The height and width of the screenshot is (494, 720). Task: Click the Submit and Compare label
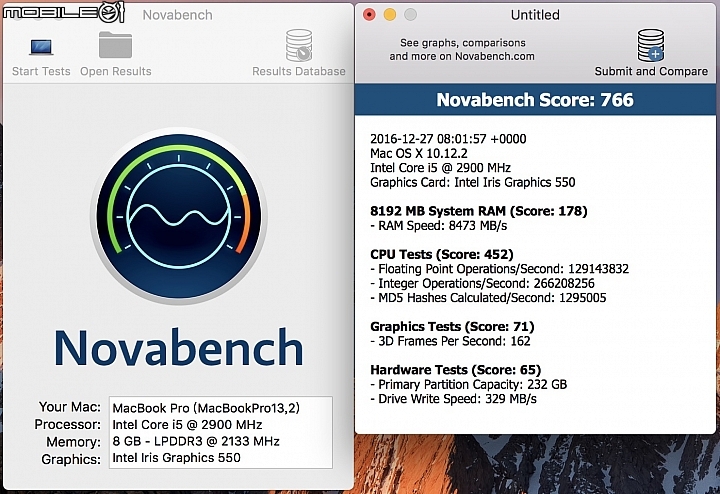(x=651, y=72)
